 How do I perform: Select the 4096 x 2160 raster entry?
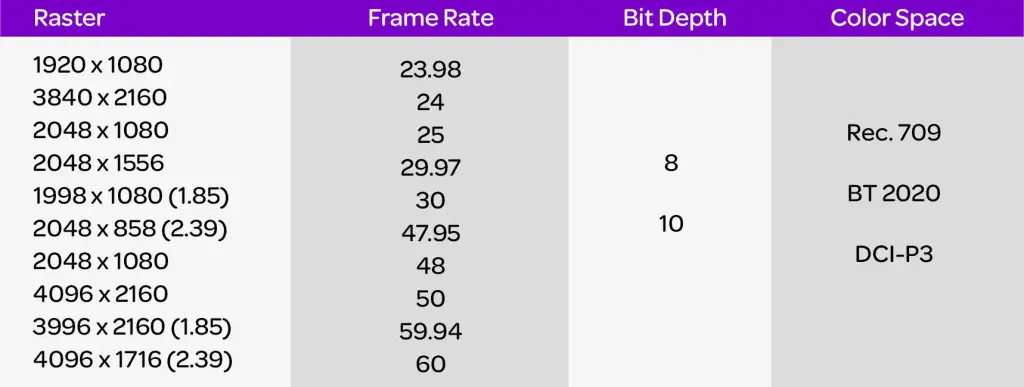click(100, 294)
